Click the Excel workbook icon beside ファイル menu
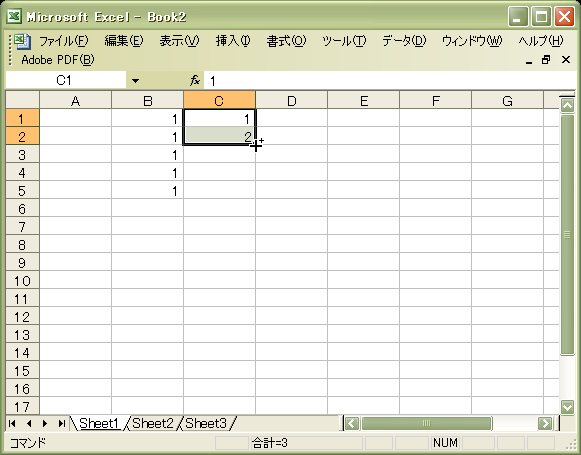The width and height of the screenshot is (581, 455). coord(22,41)
